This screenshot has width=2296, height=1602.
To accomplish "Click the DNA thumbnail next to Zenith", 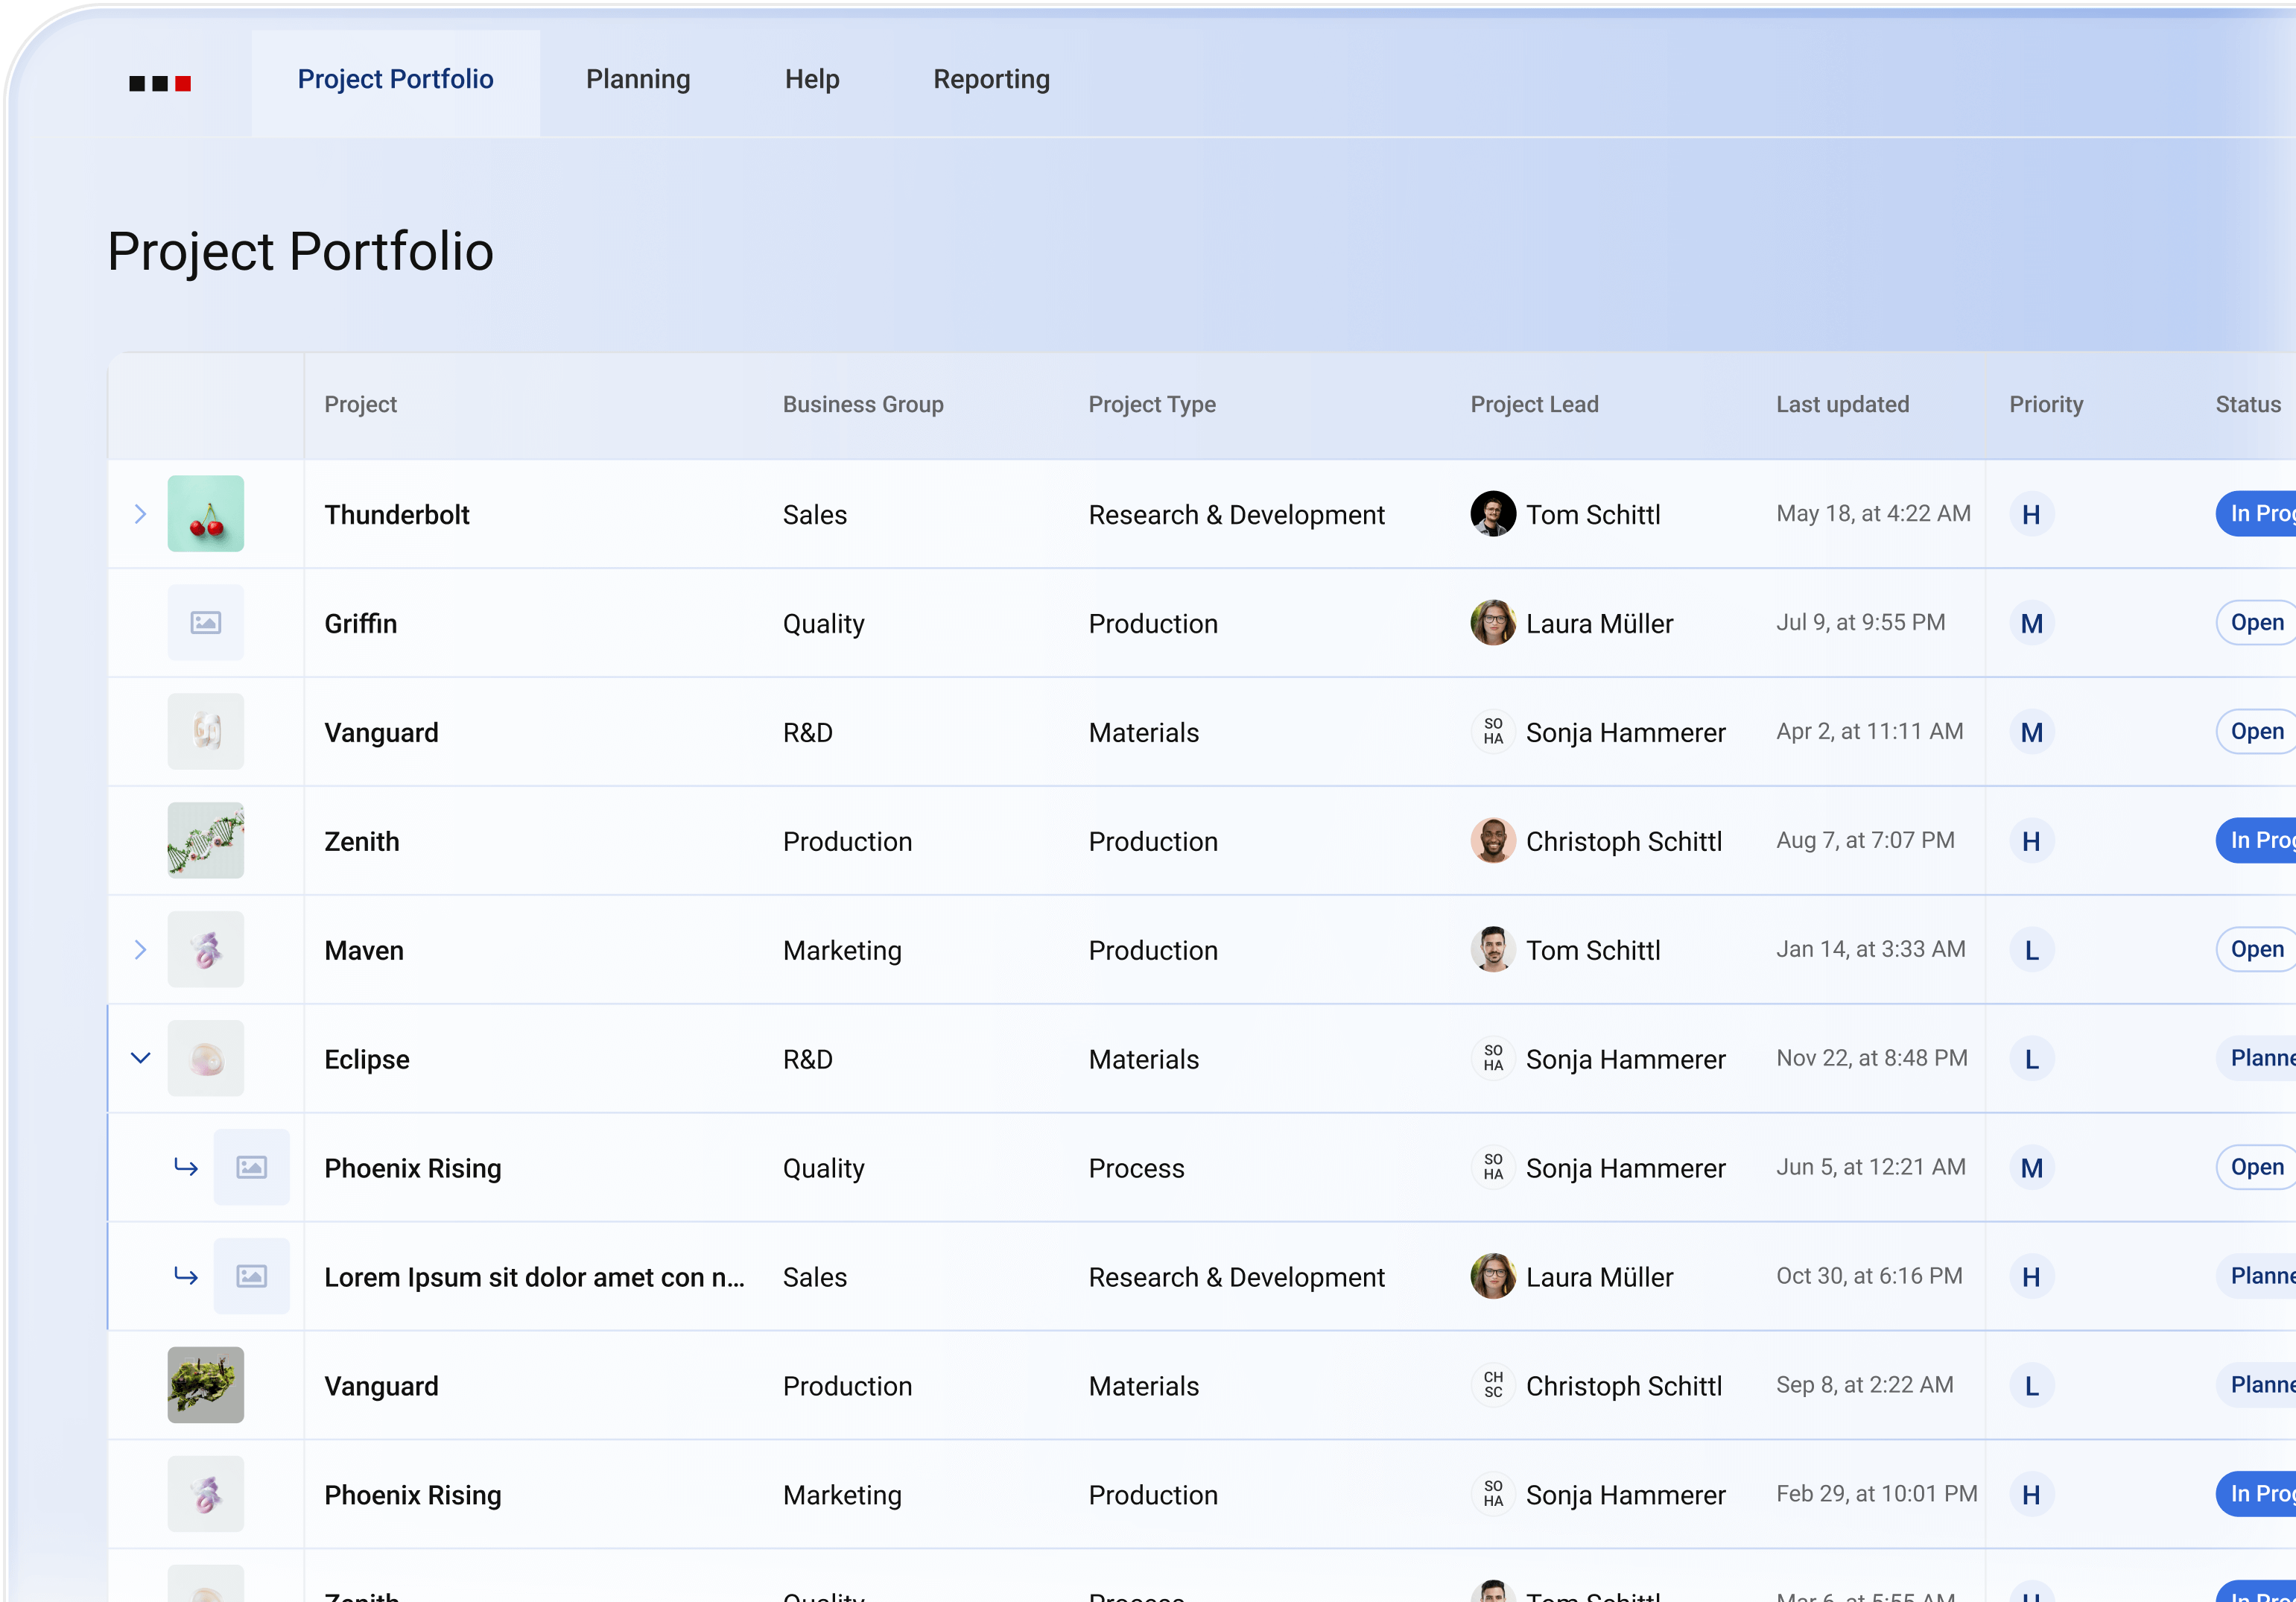I will 205,840.
